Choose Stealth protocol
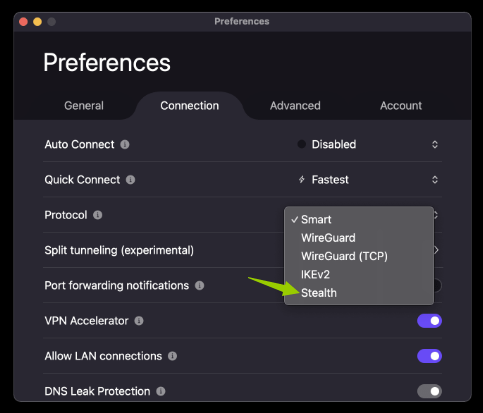Screen dimensions: 483x413 click(359, 293)
